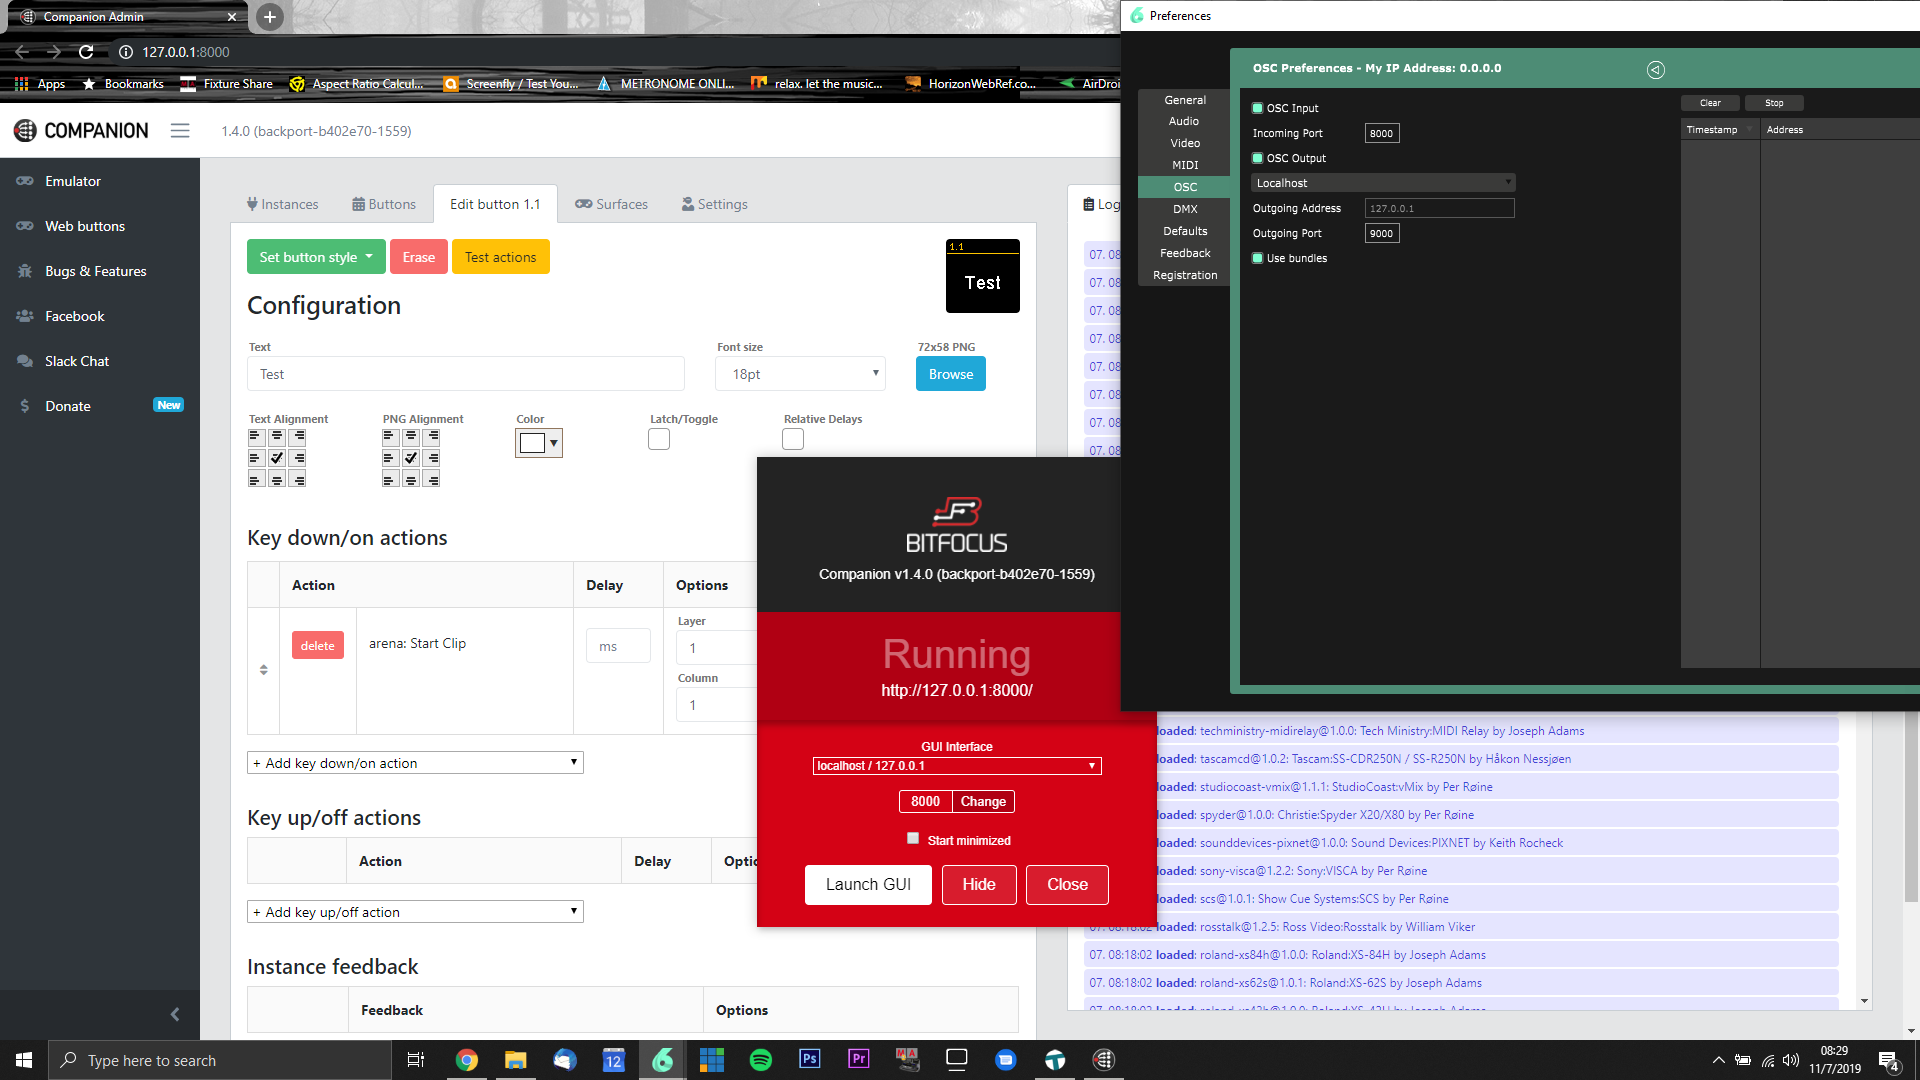Check the Start minimized option
This screenshot has height=1080, width=1920.
913,839
